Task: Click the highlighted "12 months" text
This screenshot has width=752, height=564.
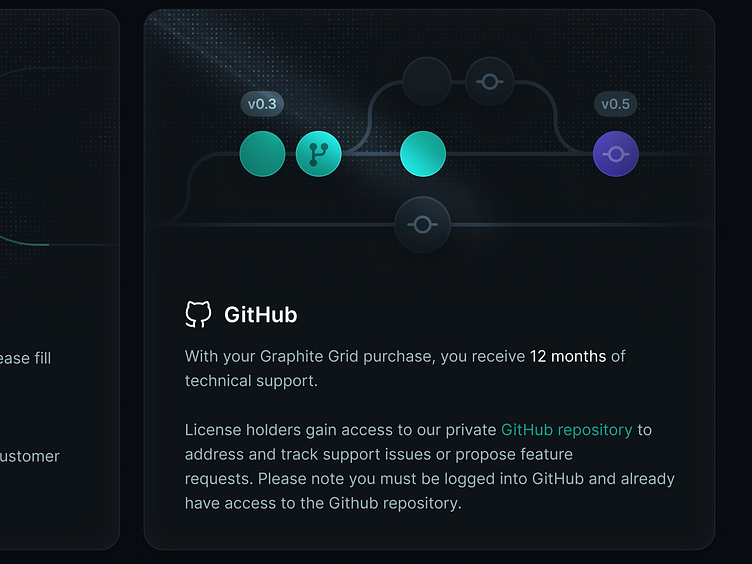Action: 568,356
